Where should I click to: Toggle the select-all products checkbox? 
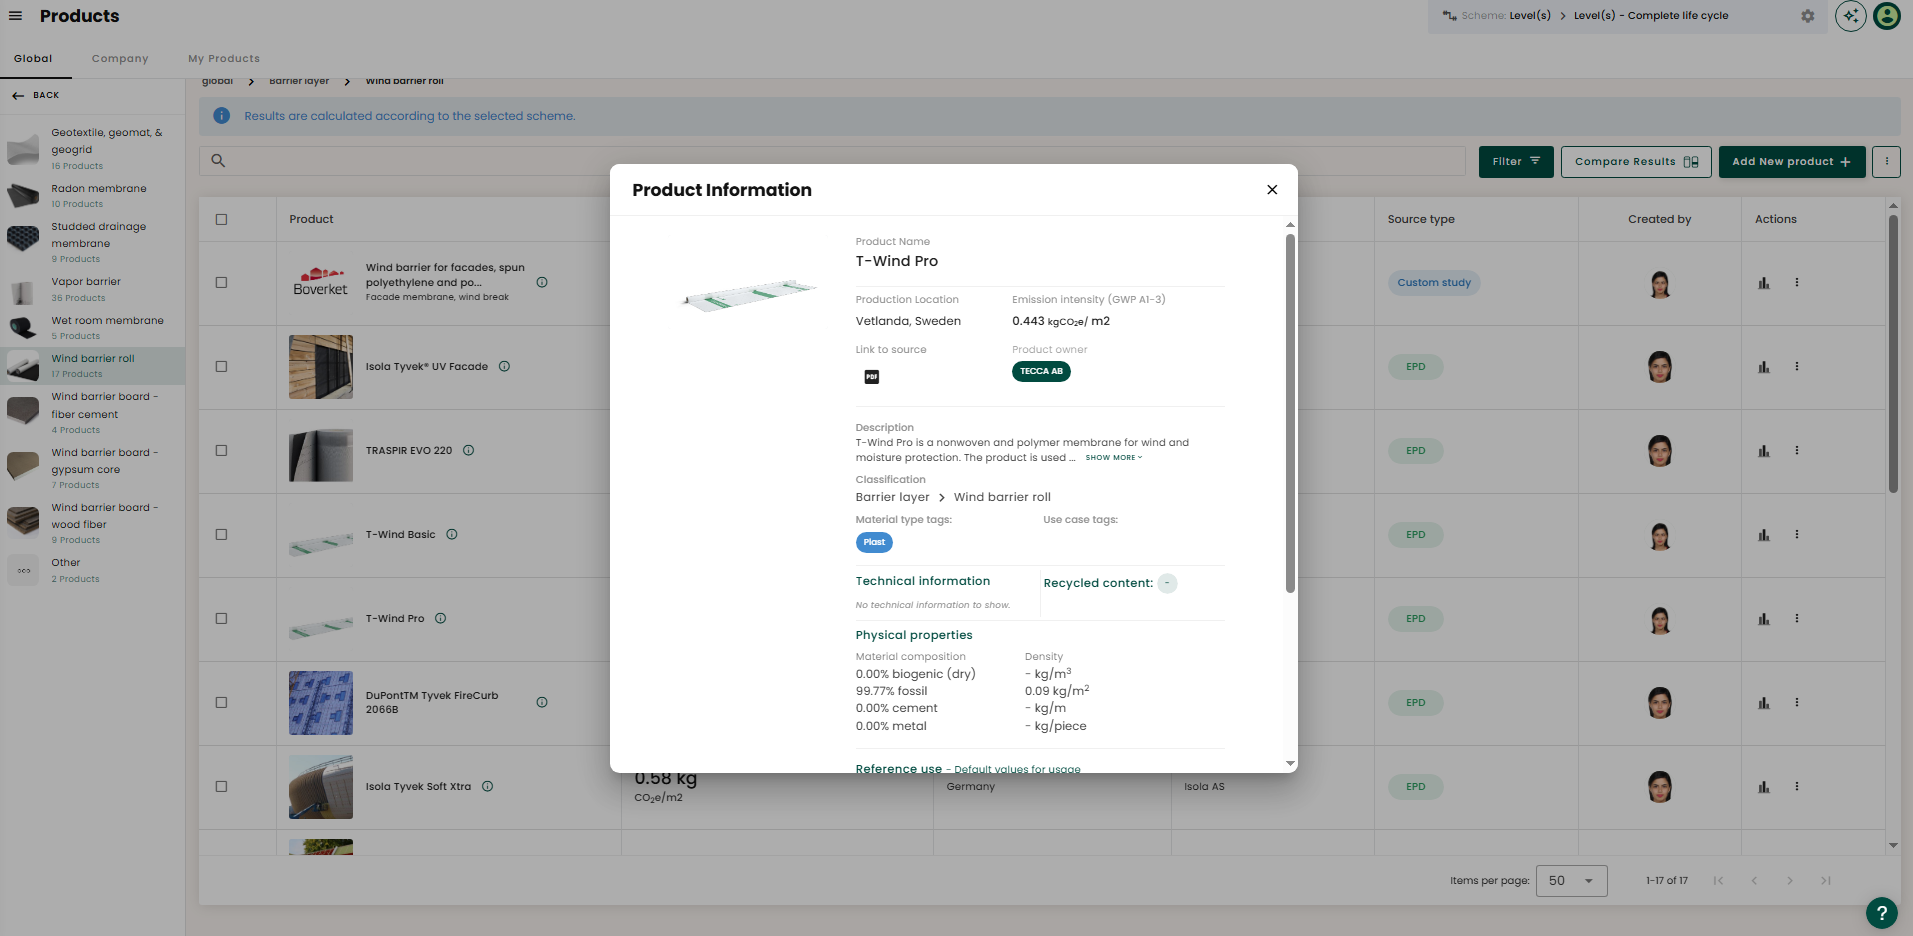tap(222, 220)
